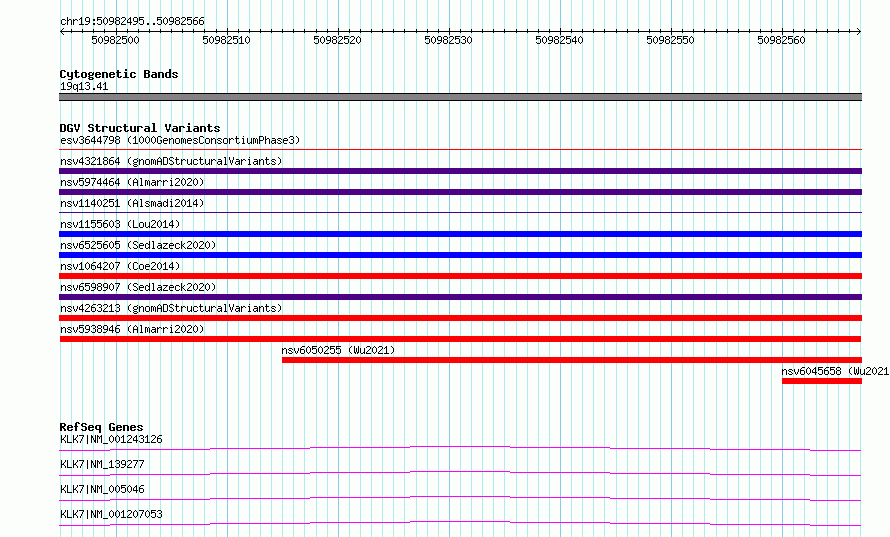The height and width of the screenshot is (537, 890).
Task: Open variant nsv6045658 Wu2021 label
Action: pyautogui.click(x=836, y=371)
